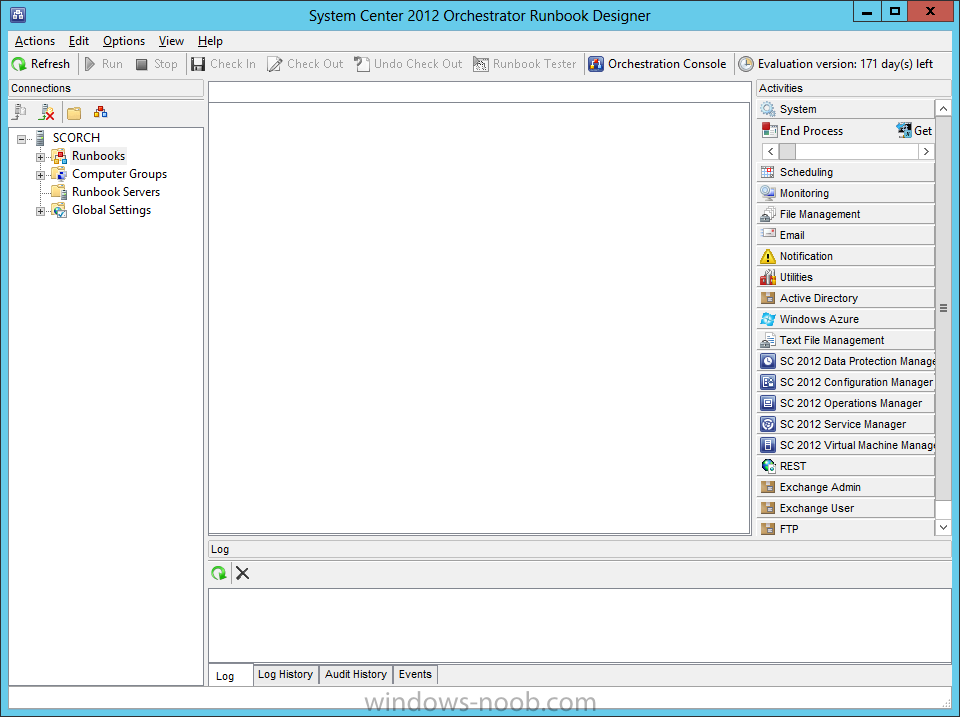The width and height of the screenshot is (960, 717).
Task: Open the Monitoring activities category
Action: [x=846, y=193]
